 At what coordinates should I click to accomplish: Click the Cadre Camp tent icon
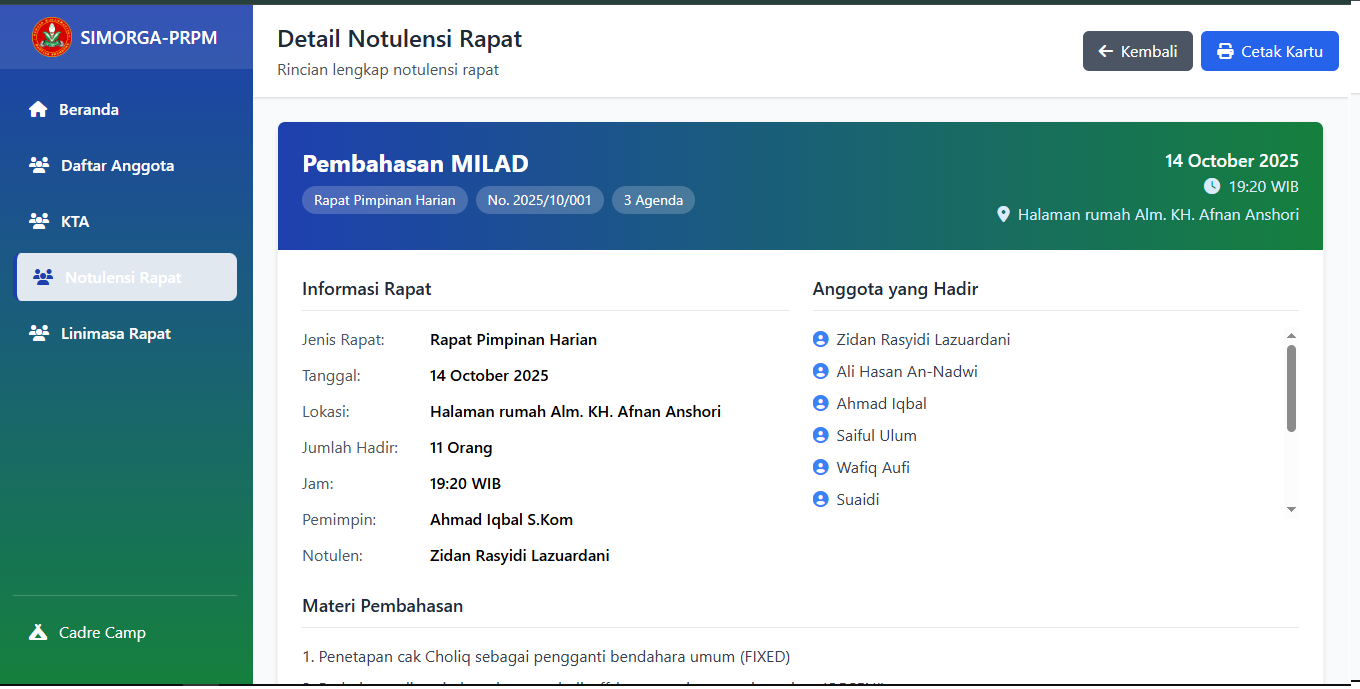(38, 633)
